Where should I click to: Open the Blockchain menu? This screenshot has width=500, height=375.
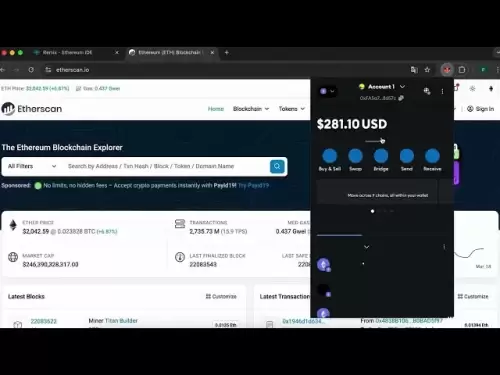click(x=251, y=109)
